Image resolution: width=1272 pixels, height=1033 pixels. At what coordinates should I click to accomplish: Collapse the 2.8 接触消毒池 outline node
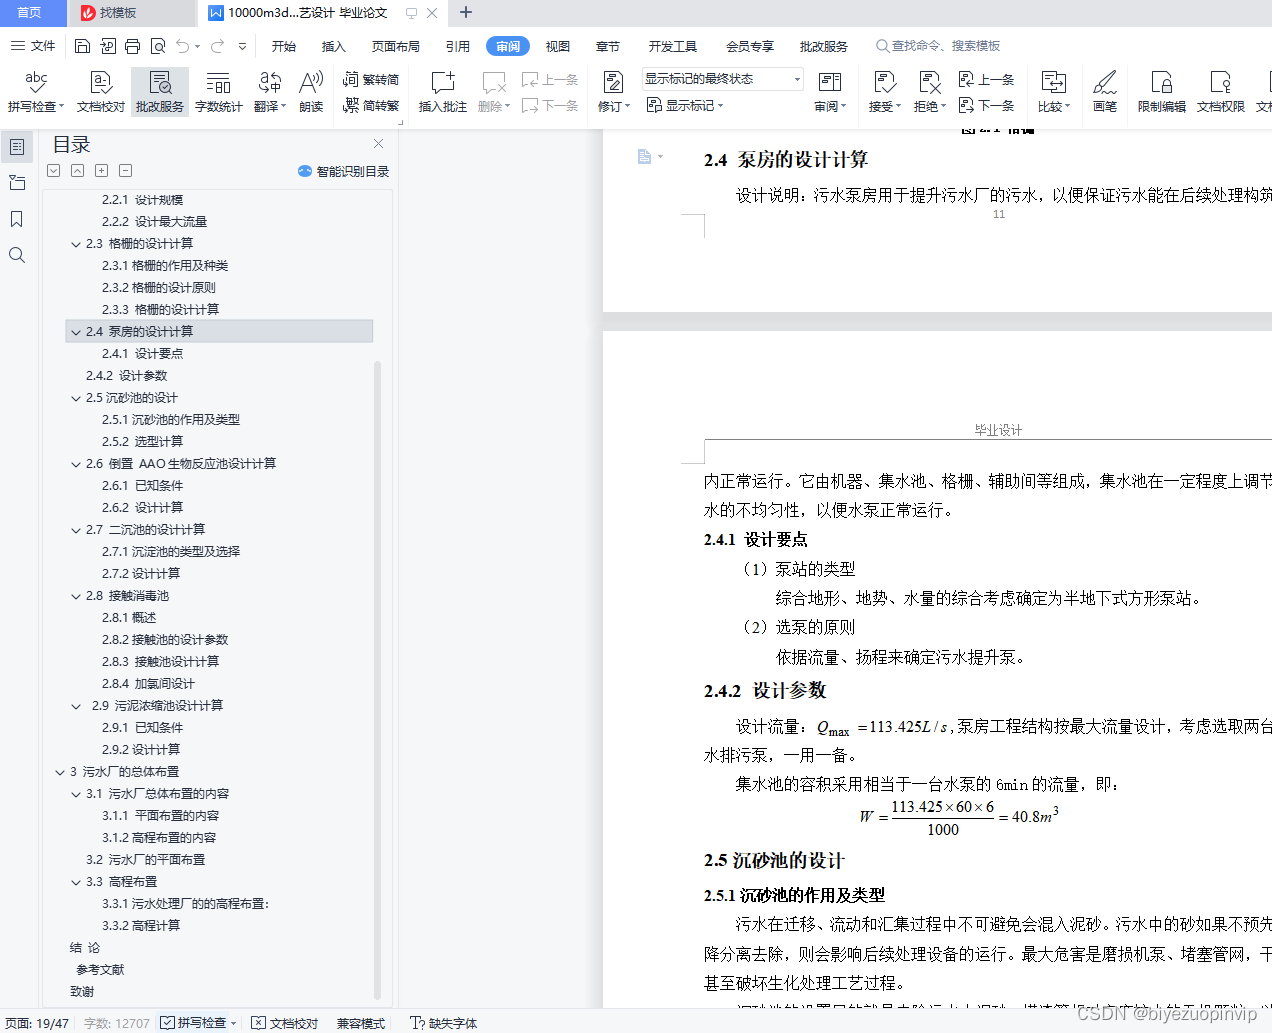pyautogui.click(x=76, y=596)
